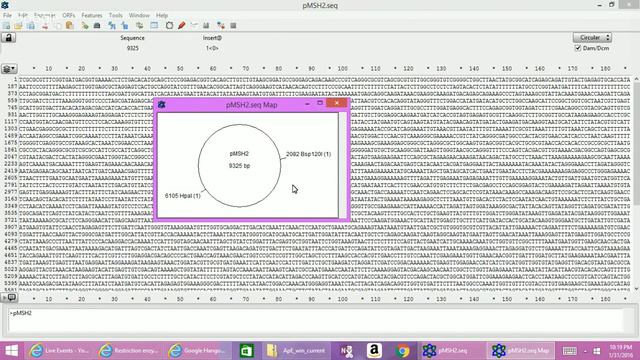Click the second blue arrow sequence icon

tap(125, 26)
